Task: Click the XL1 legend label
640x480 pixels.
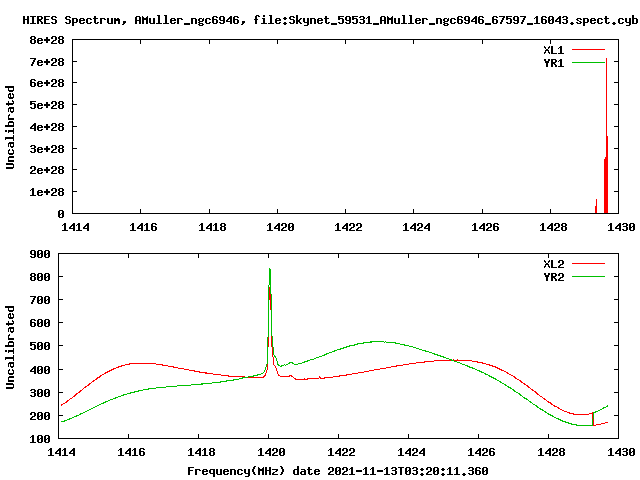Action: click(x=553, y=50)
